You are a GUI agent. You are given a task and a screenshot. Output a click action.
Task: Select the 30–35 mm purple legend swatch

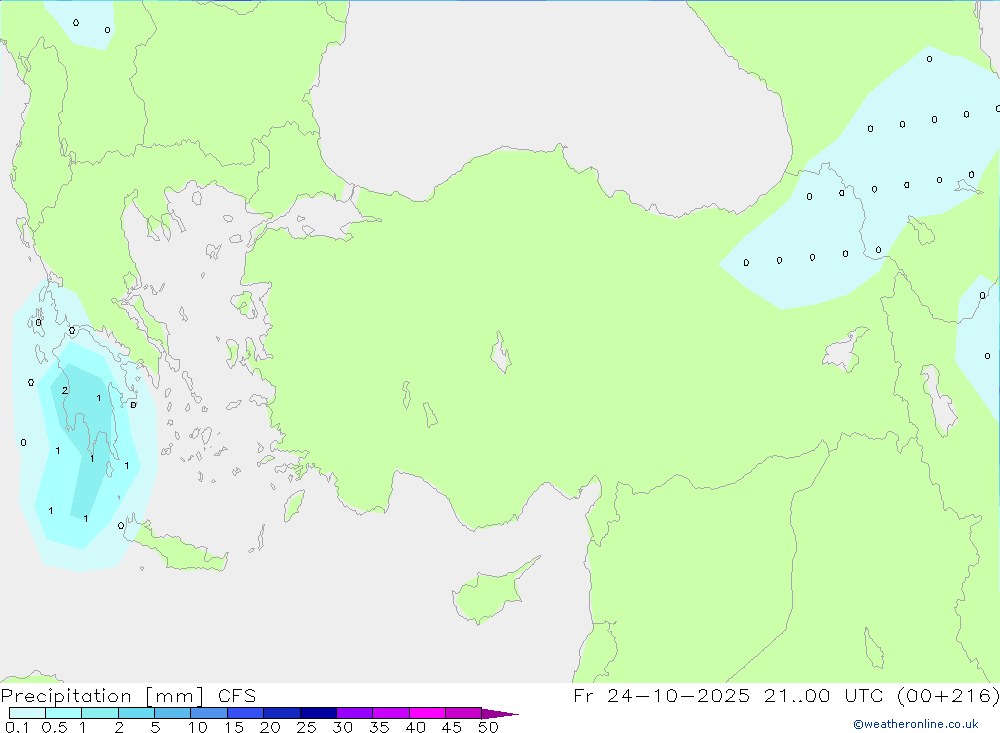[355, 713]
